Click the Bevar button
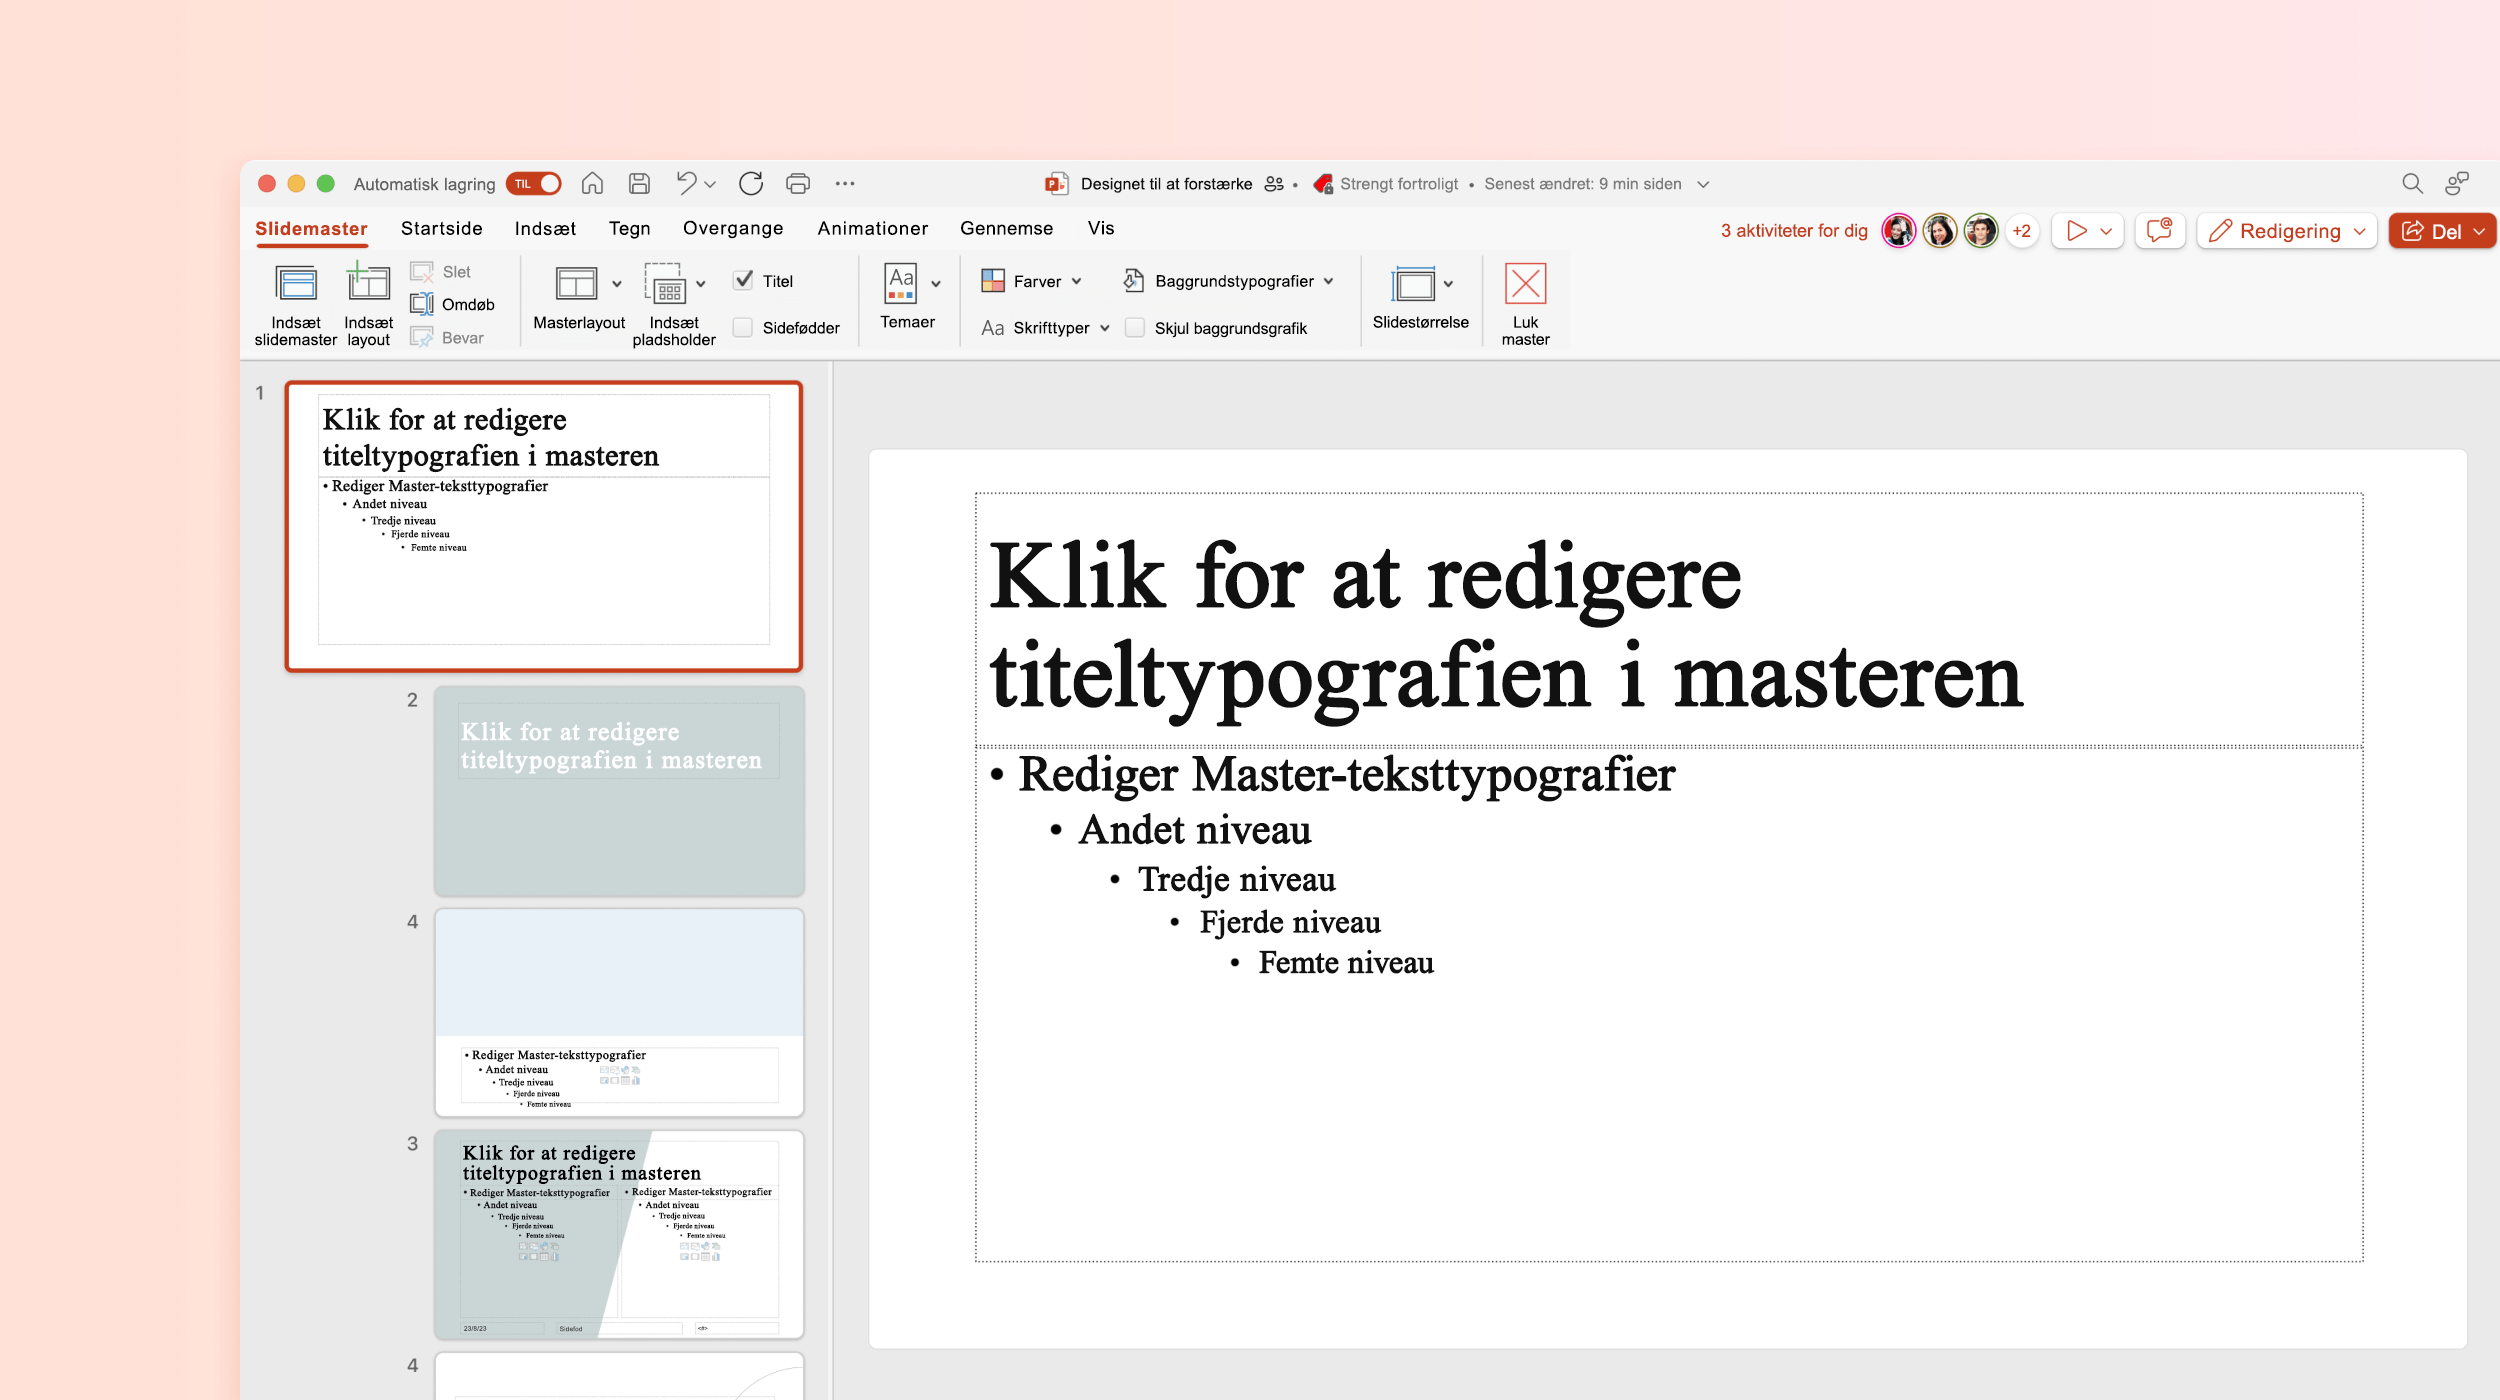Screen dimensions: 2500x1400 pyautogui.click(x=450, y=338)
